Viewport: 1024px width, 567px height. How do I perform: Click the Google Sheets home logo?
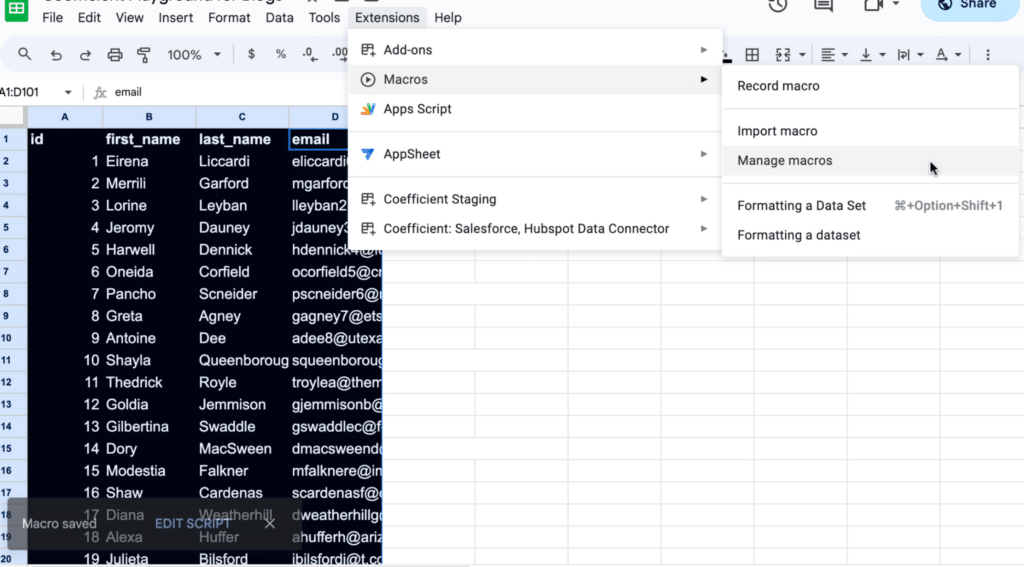pyautogui.click(x=16, y=10)
